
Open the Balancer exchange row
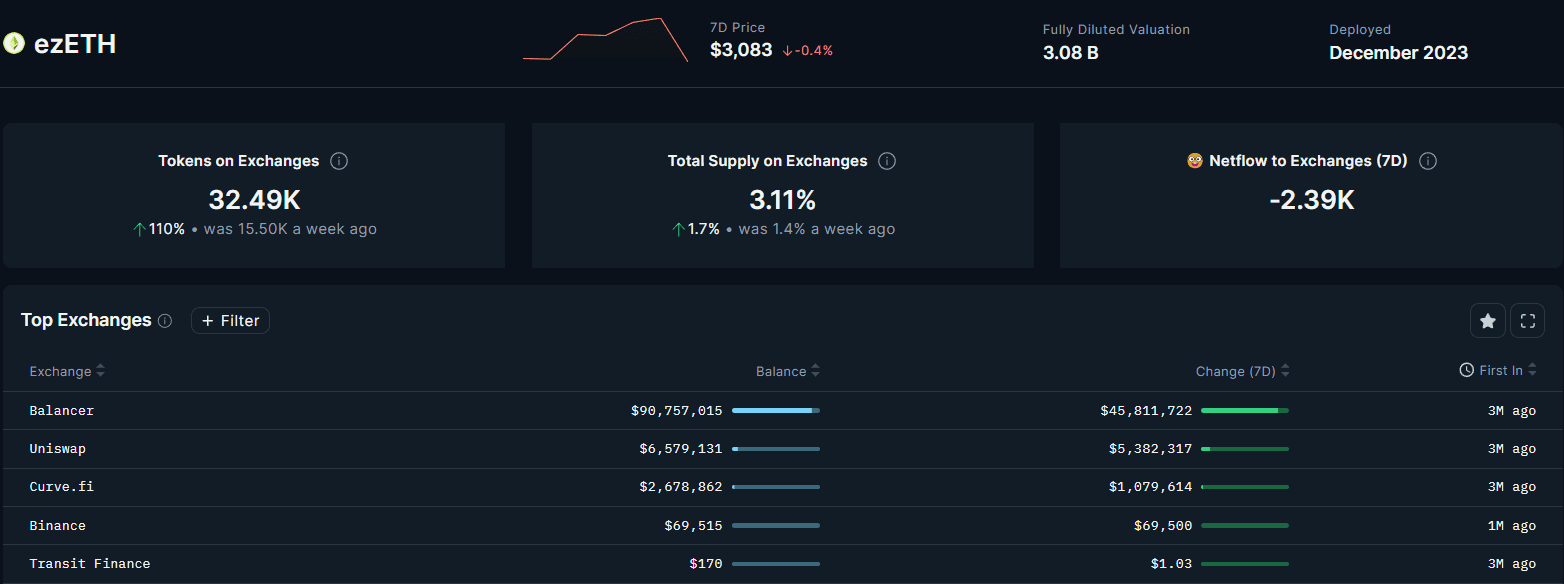tap(62, 410)
